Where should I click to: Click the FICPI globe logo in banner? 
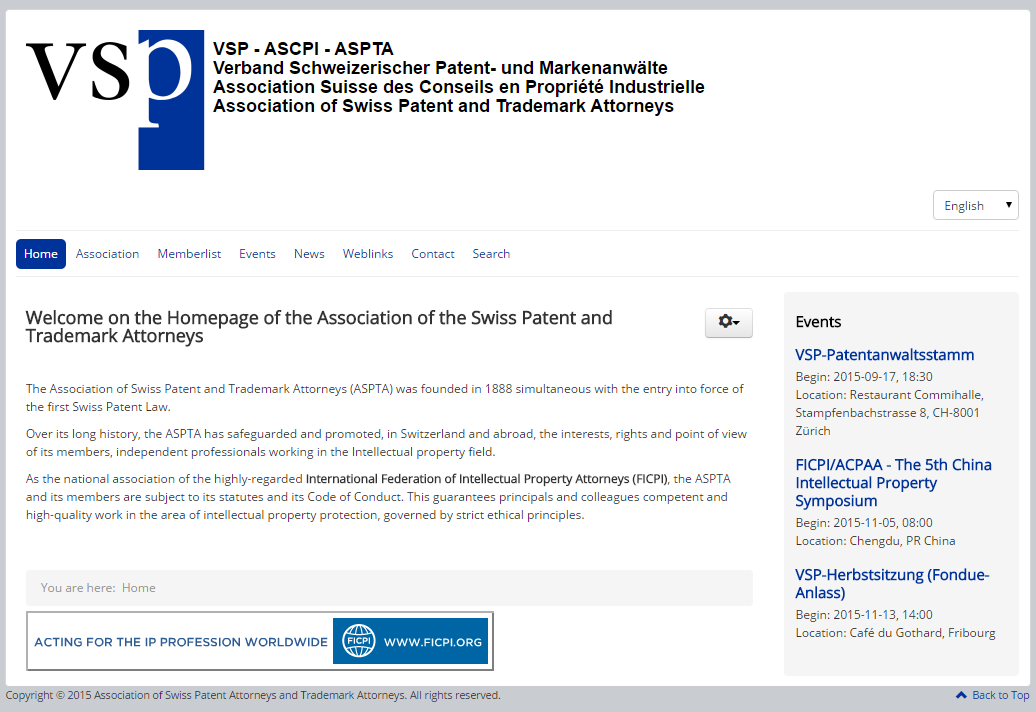click(x=358, y=641)
